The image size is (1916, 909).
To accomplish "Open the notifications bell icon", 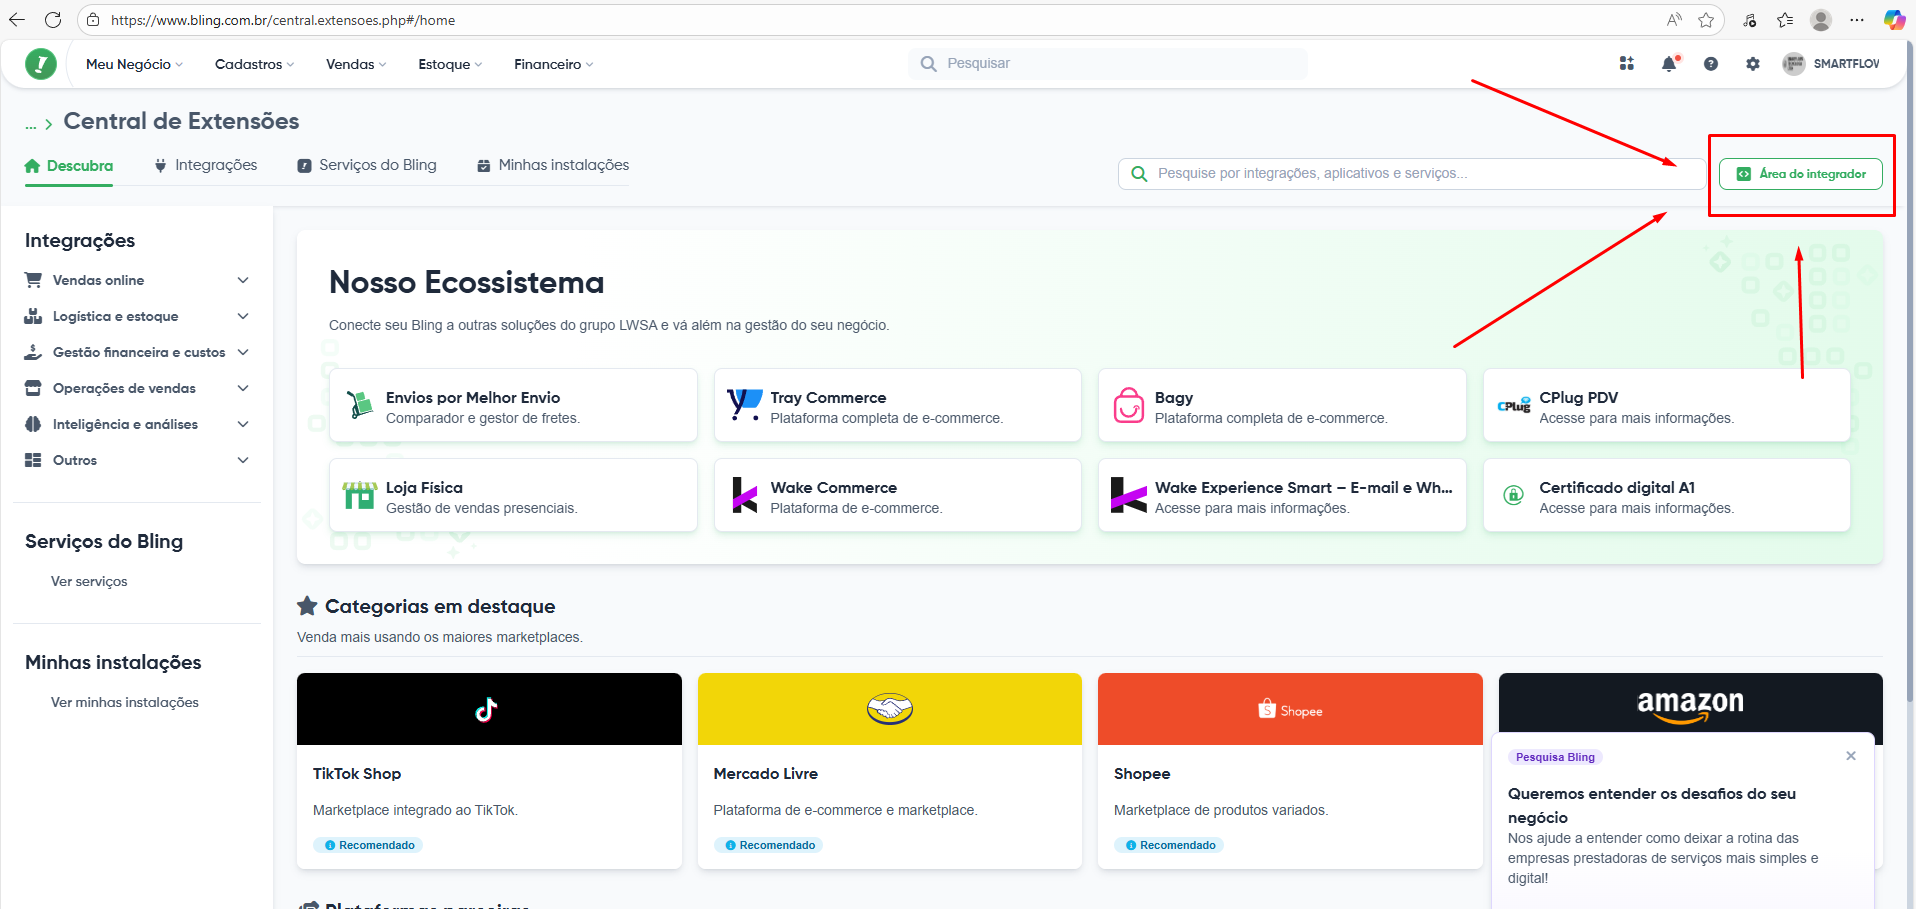I will (x=1669, y=63).
